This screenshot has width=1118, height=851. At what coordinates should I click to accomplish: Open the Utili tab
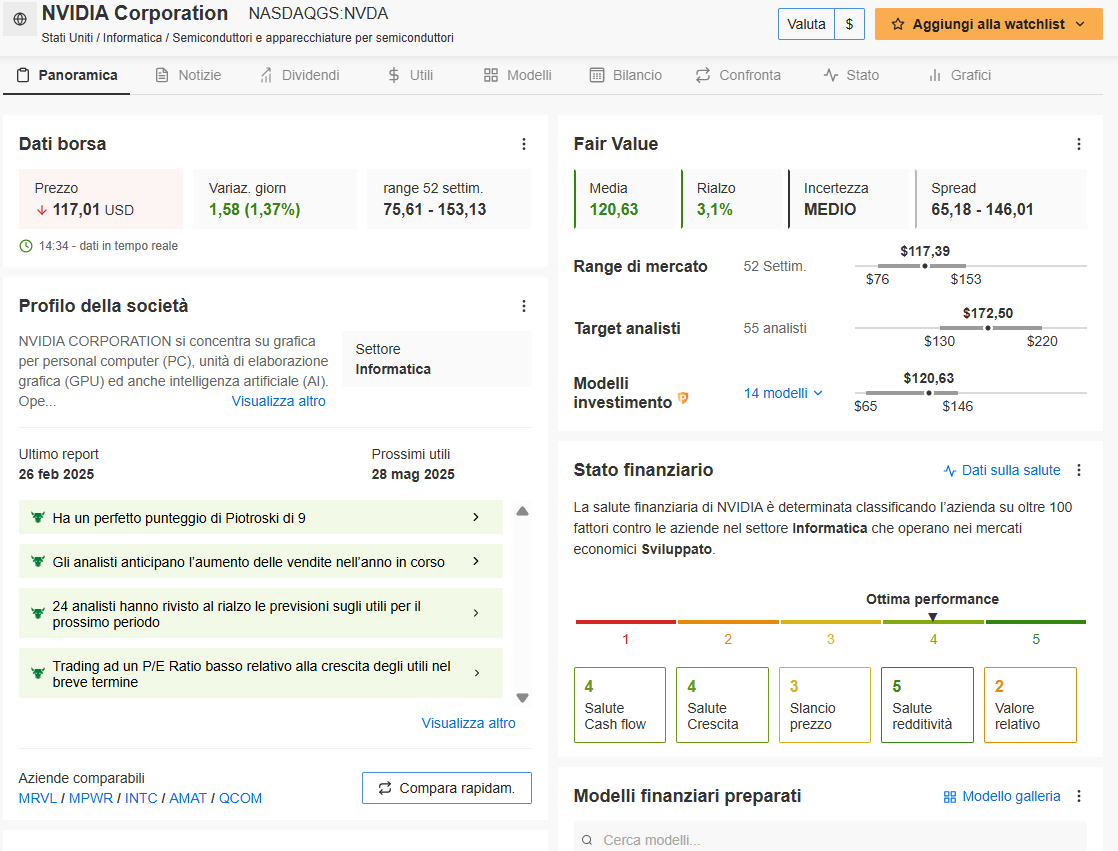tap(410, 76)
